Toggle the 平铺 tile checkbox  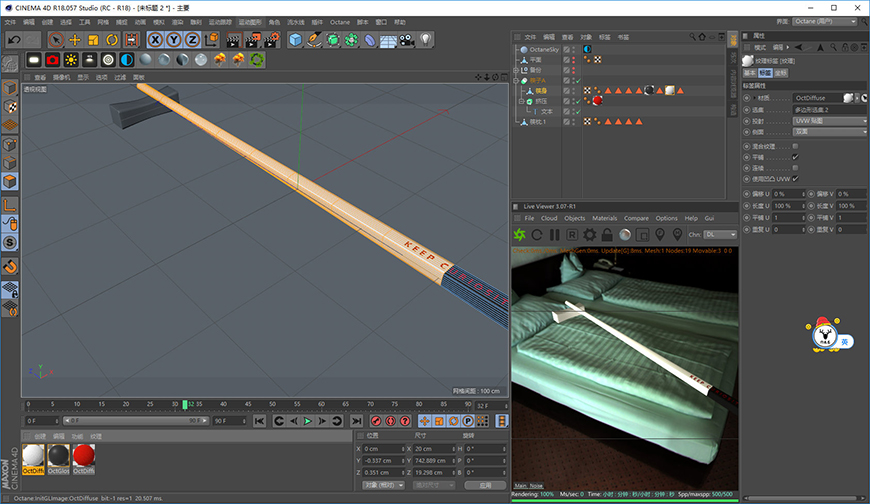pyautogui.click(x=795, y=157)
